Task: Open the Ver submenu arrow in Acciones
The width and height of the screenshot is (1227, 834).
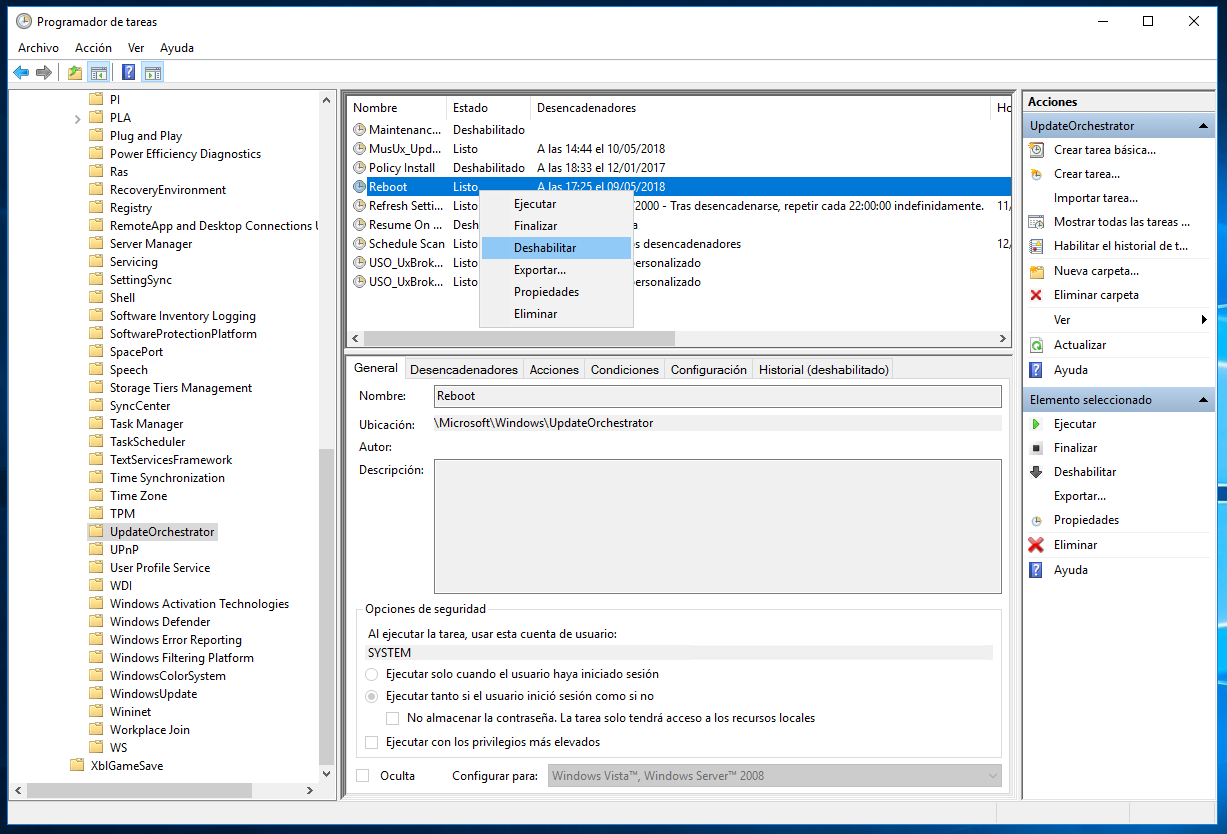Action: [x=1204, y=320]
